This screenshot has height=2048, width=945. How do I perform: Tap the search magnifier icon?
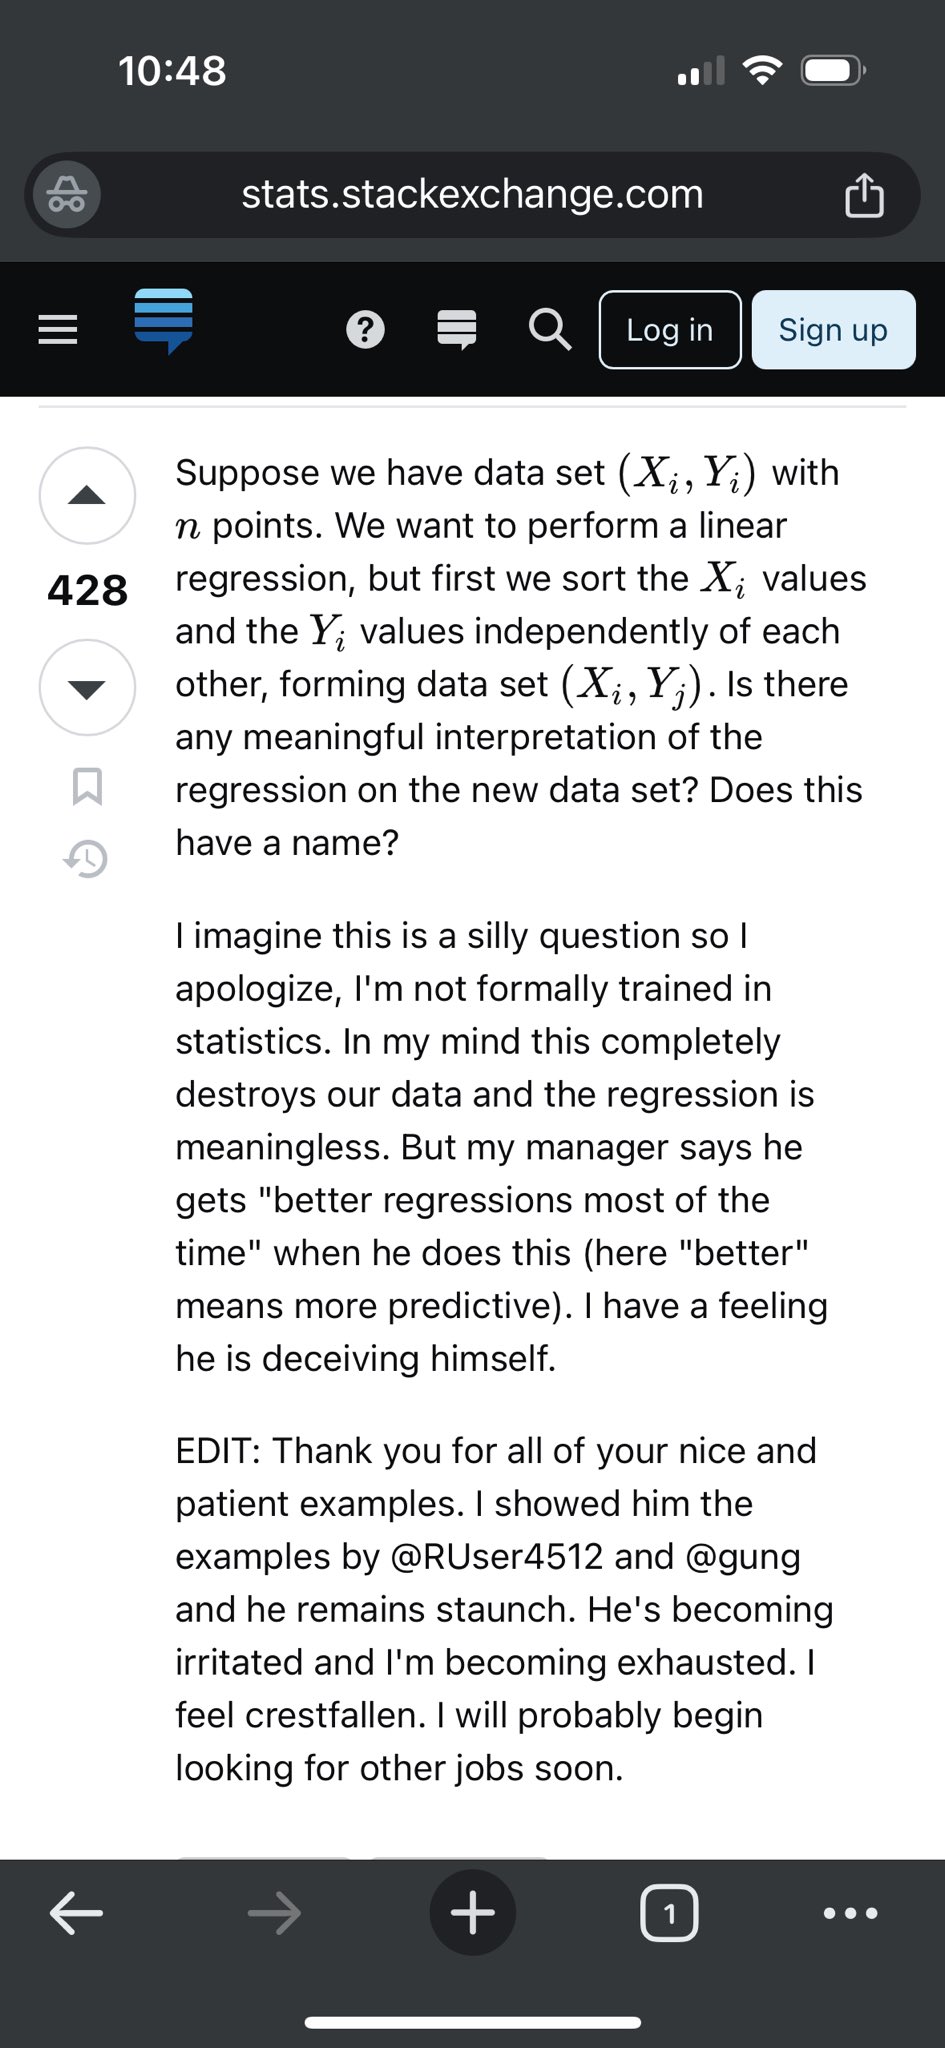[x=550, y=329]
